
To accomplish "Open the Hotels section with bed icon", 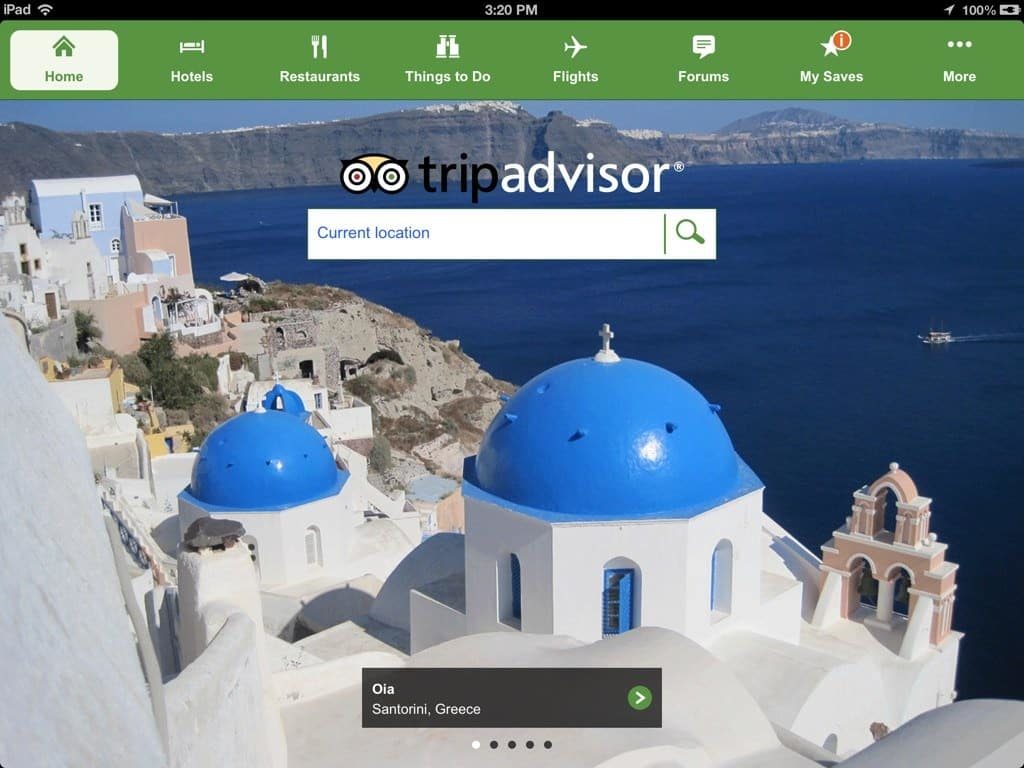I will coord(191,60).
